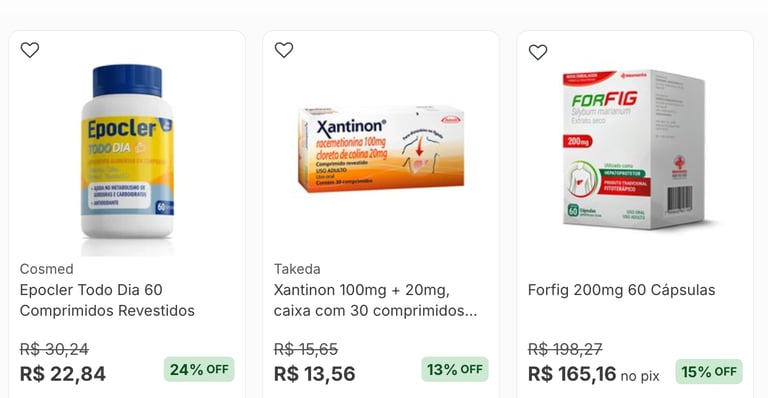This screenshot has width=768, height=398.
Task: Favorite the Epocler Todo Dia product
Action: (x=30, y=50)
